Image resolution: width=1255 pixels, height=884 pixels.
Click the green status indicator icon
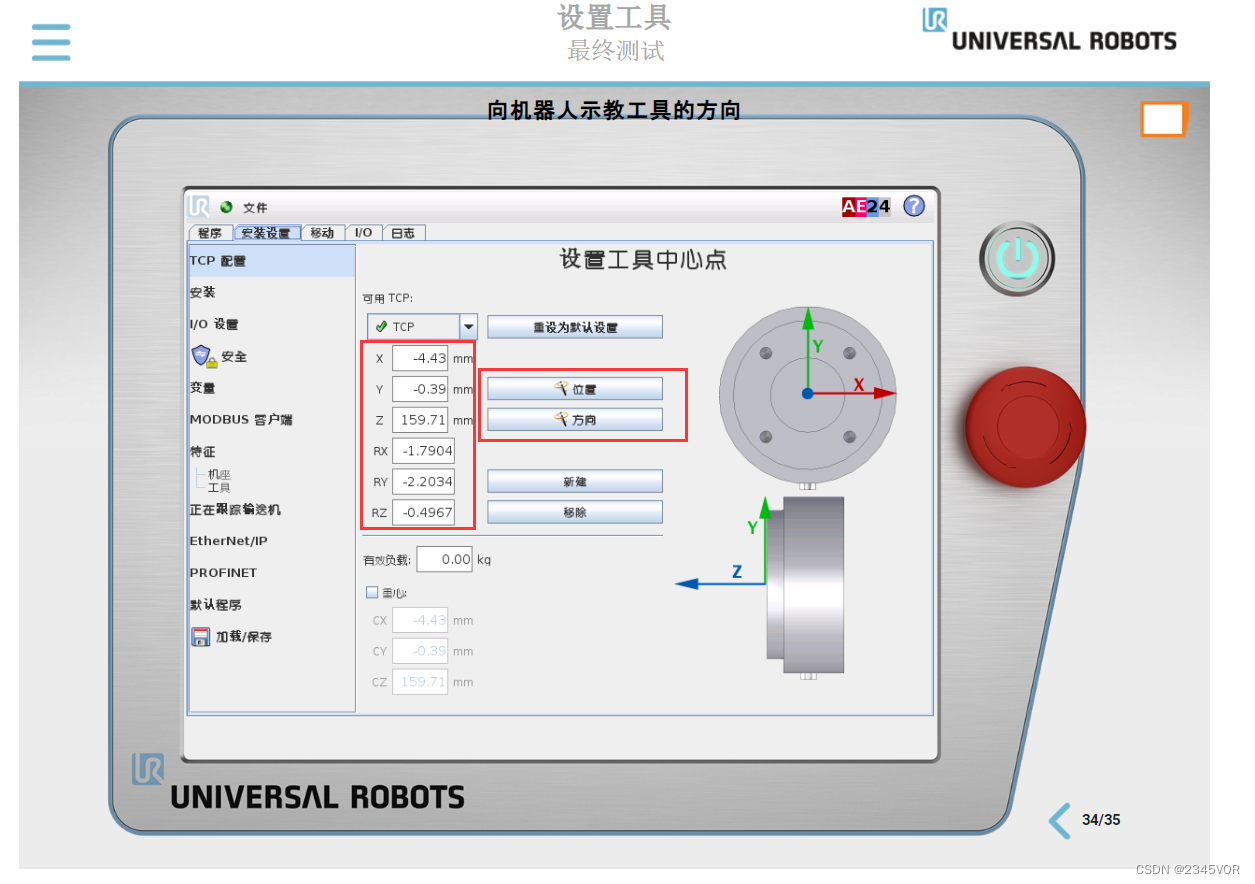tap(226, 207)
